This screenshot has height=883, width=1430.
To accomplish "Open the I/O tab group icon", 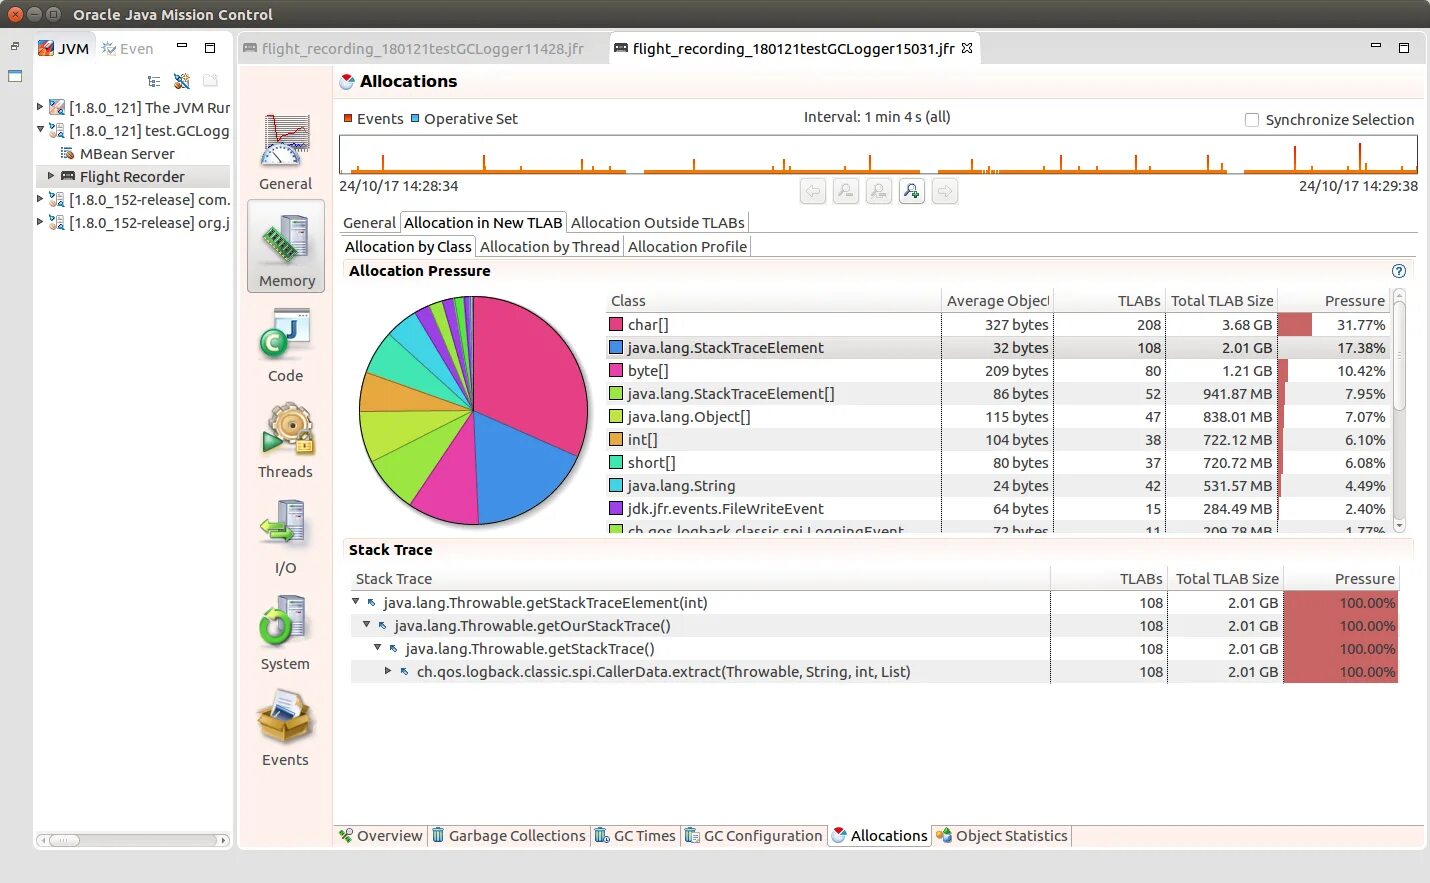I will (x=286, y=536).
